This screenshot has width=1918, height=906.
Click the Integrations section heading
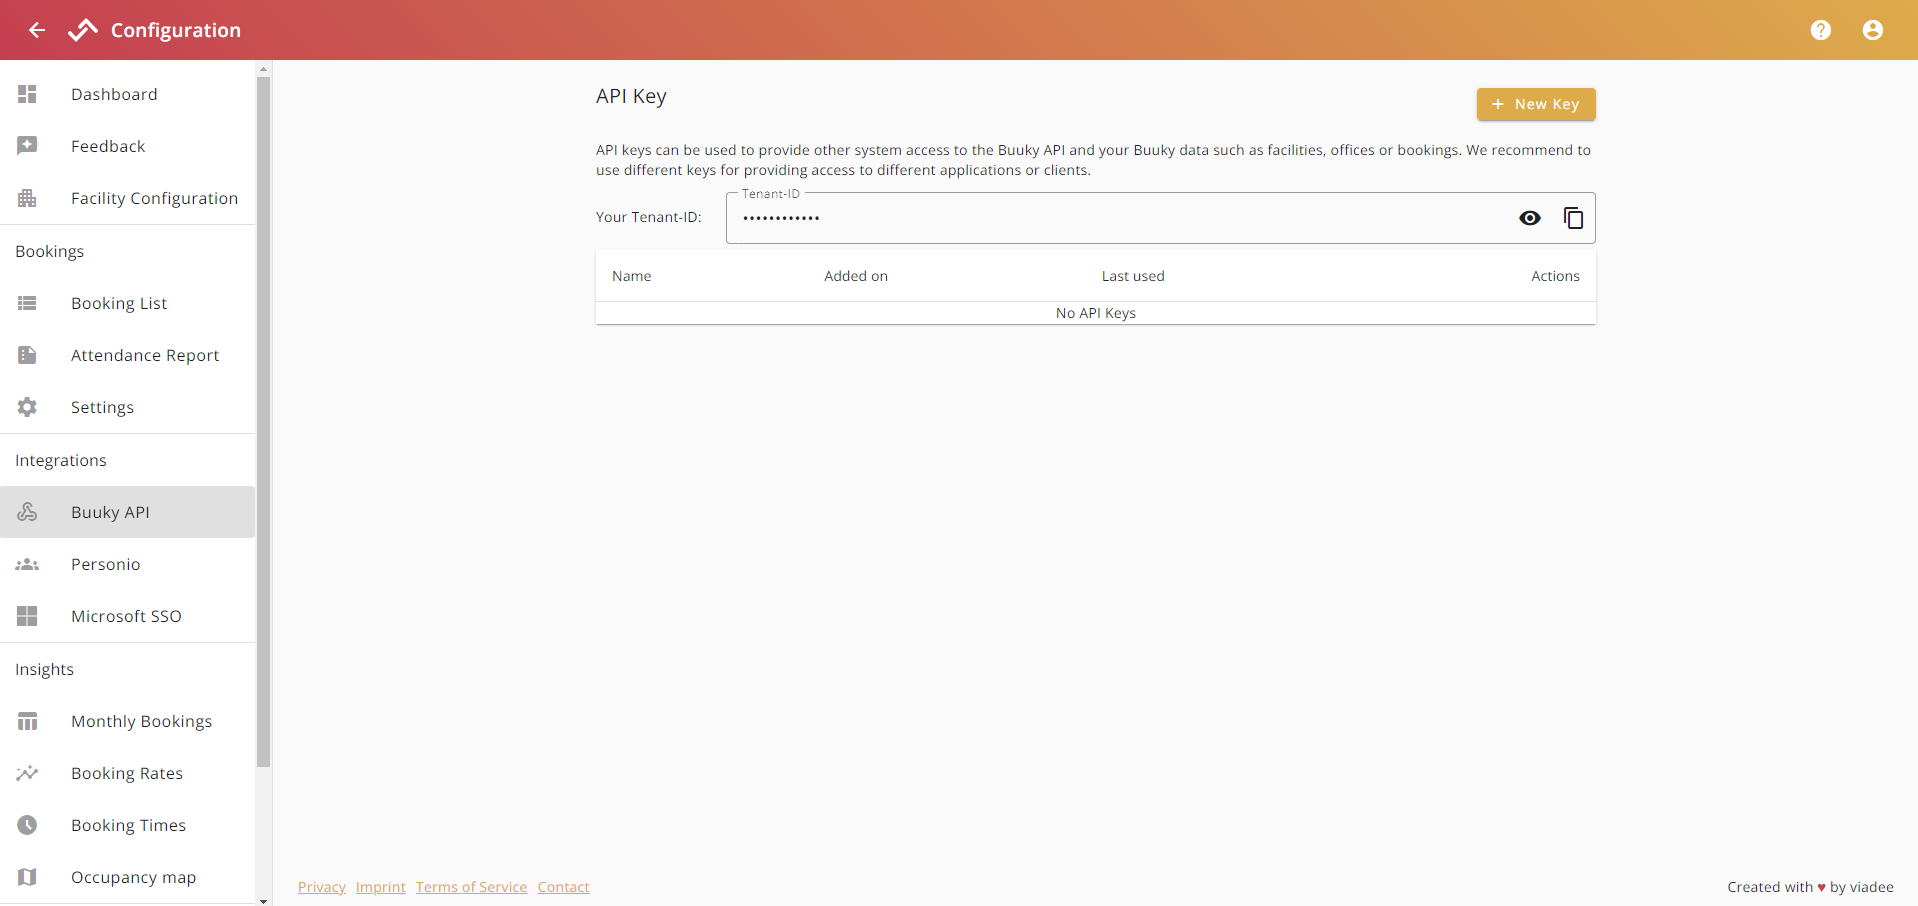[61, 460]
